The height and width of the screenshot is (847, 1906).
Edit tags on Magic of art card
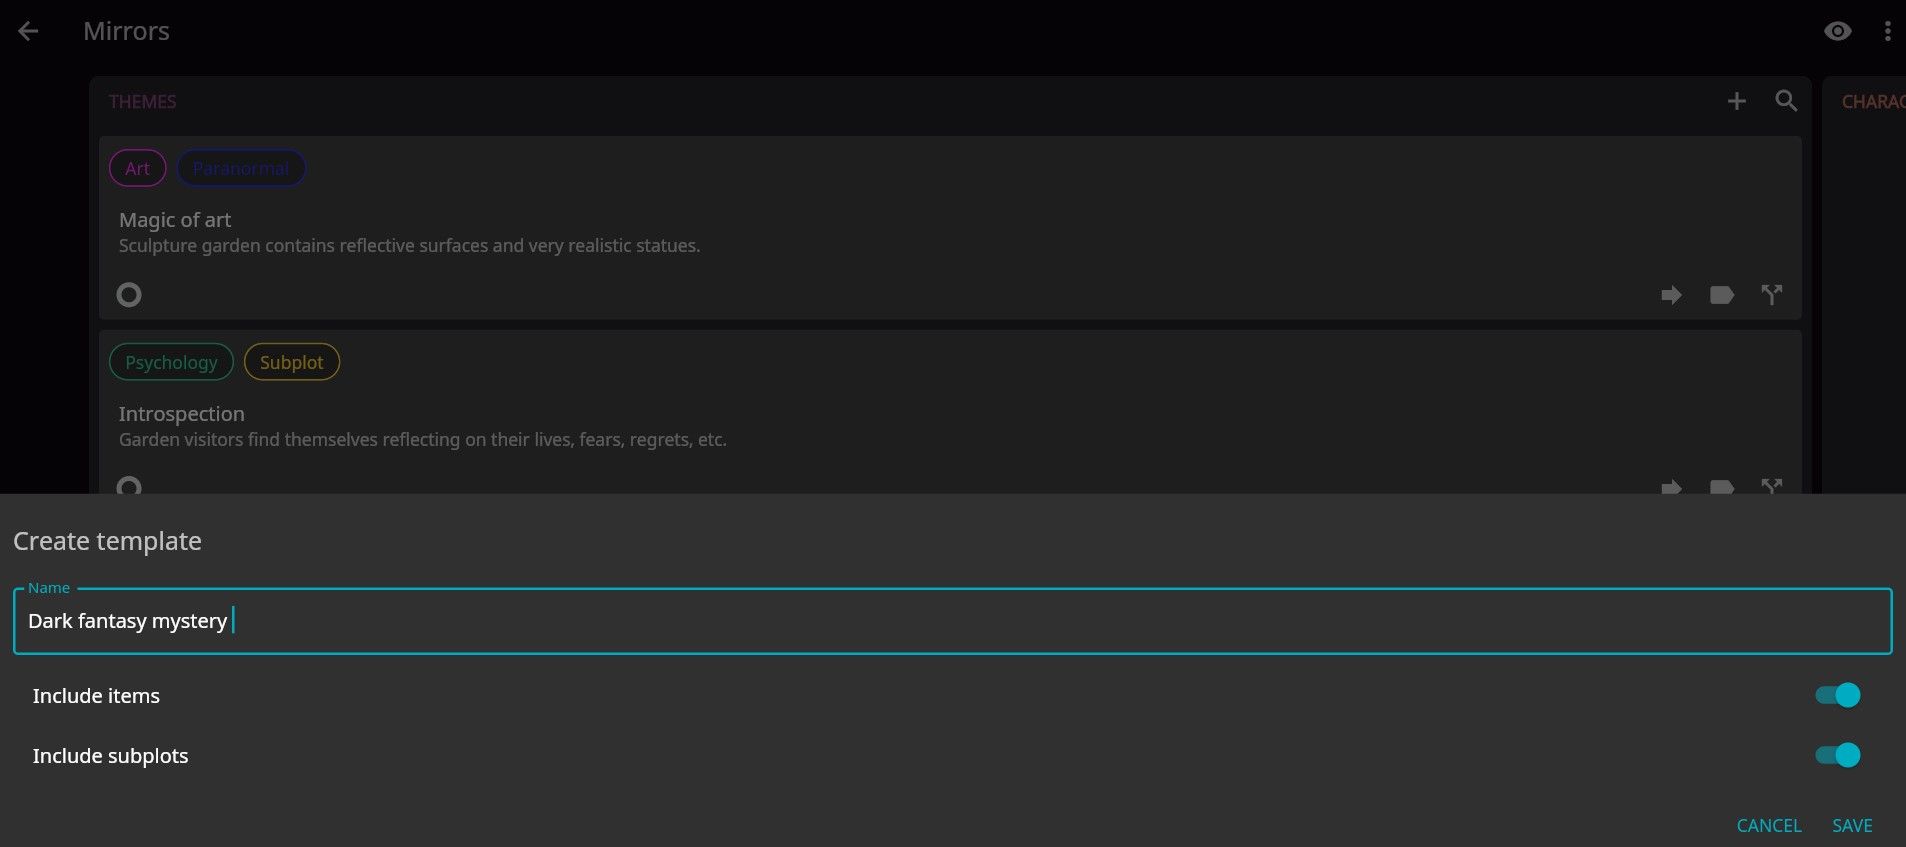(1721, 295)
